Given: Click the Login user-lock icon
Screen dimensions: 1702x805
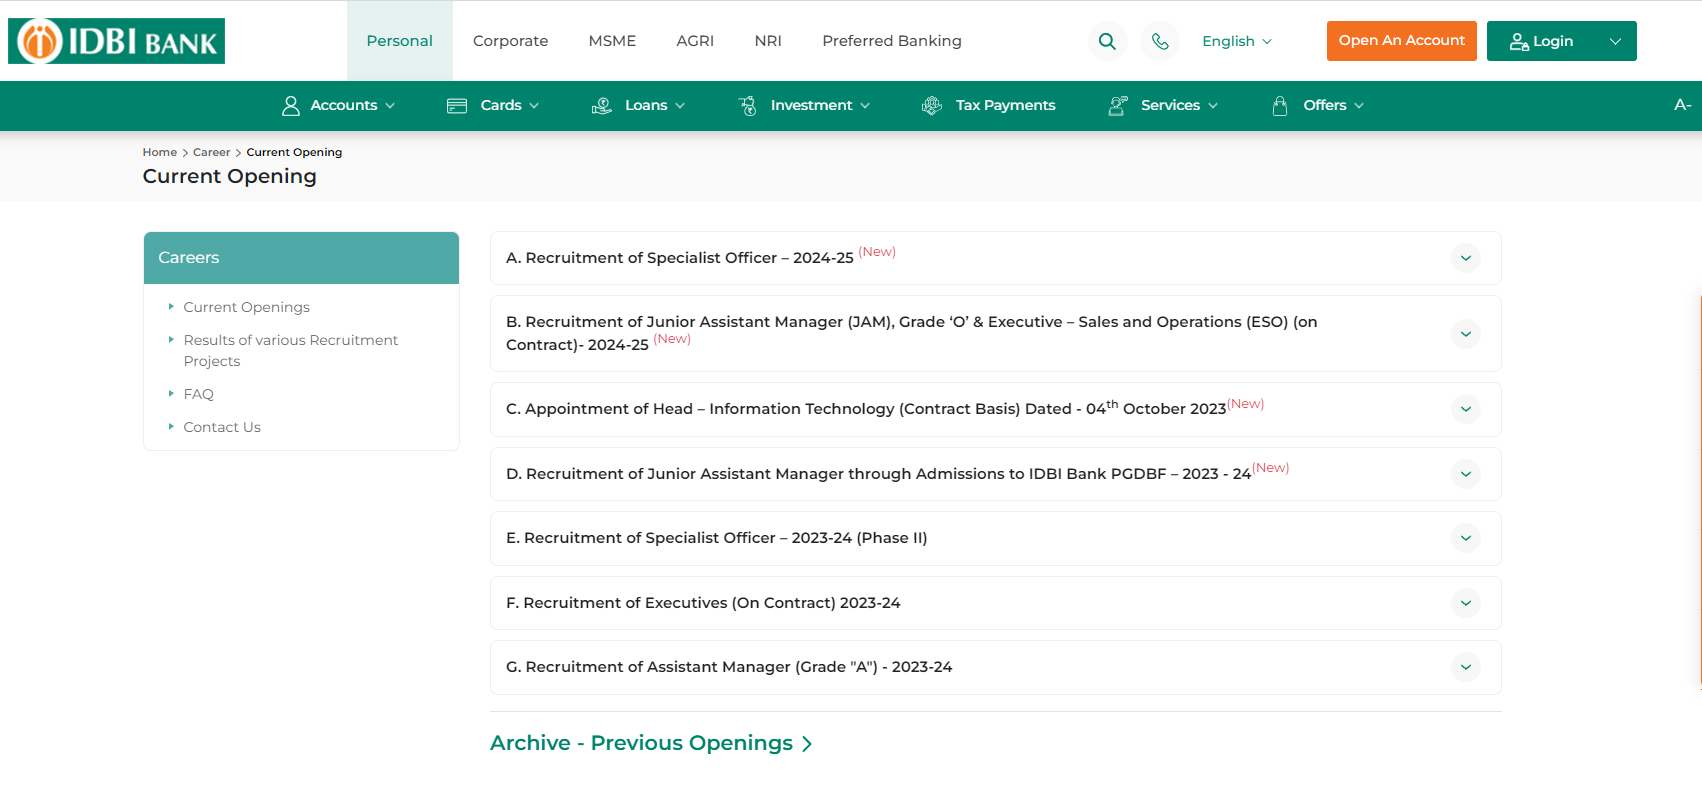Looking at the screenshot, I should 1519,41.
